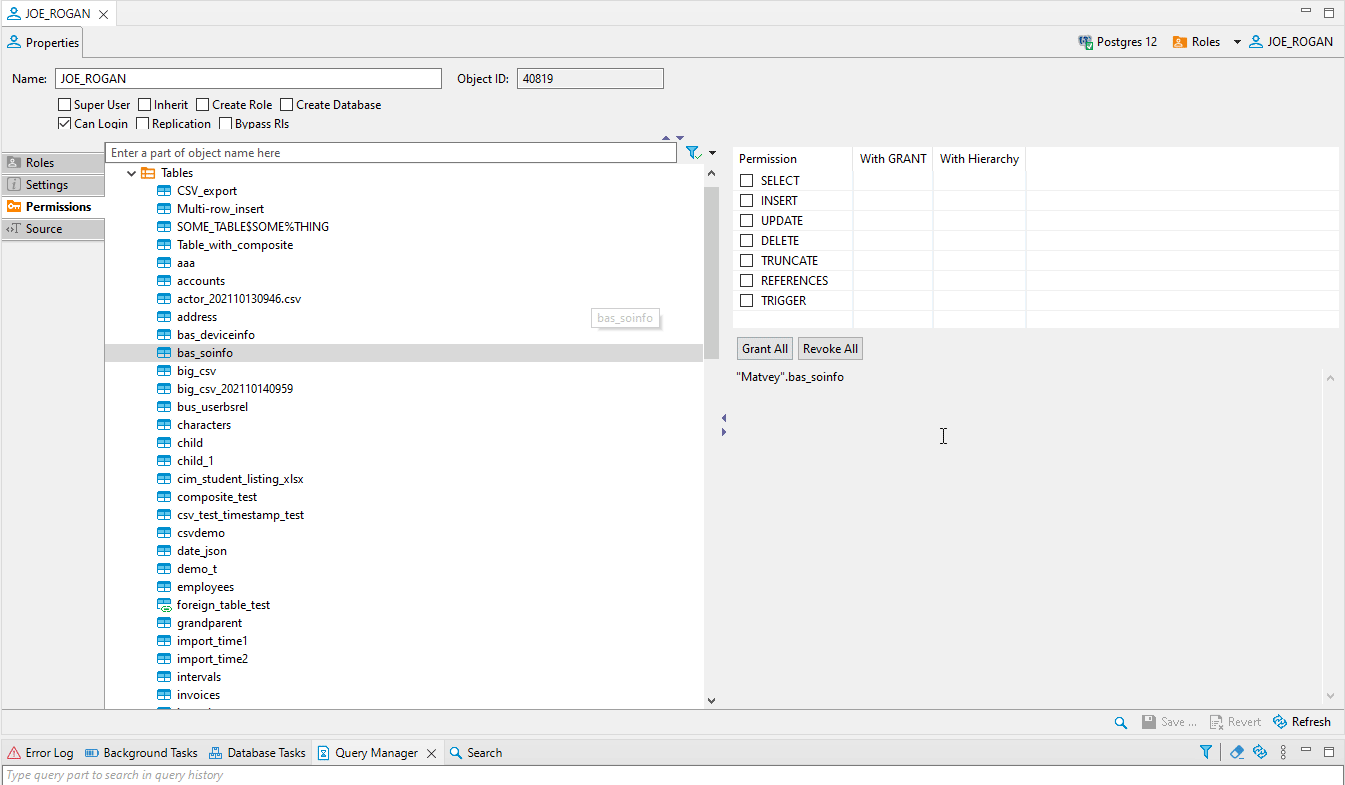Click the filter icon above the object tree

(693, 151)
